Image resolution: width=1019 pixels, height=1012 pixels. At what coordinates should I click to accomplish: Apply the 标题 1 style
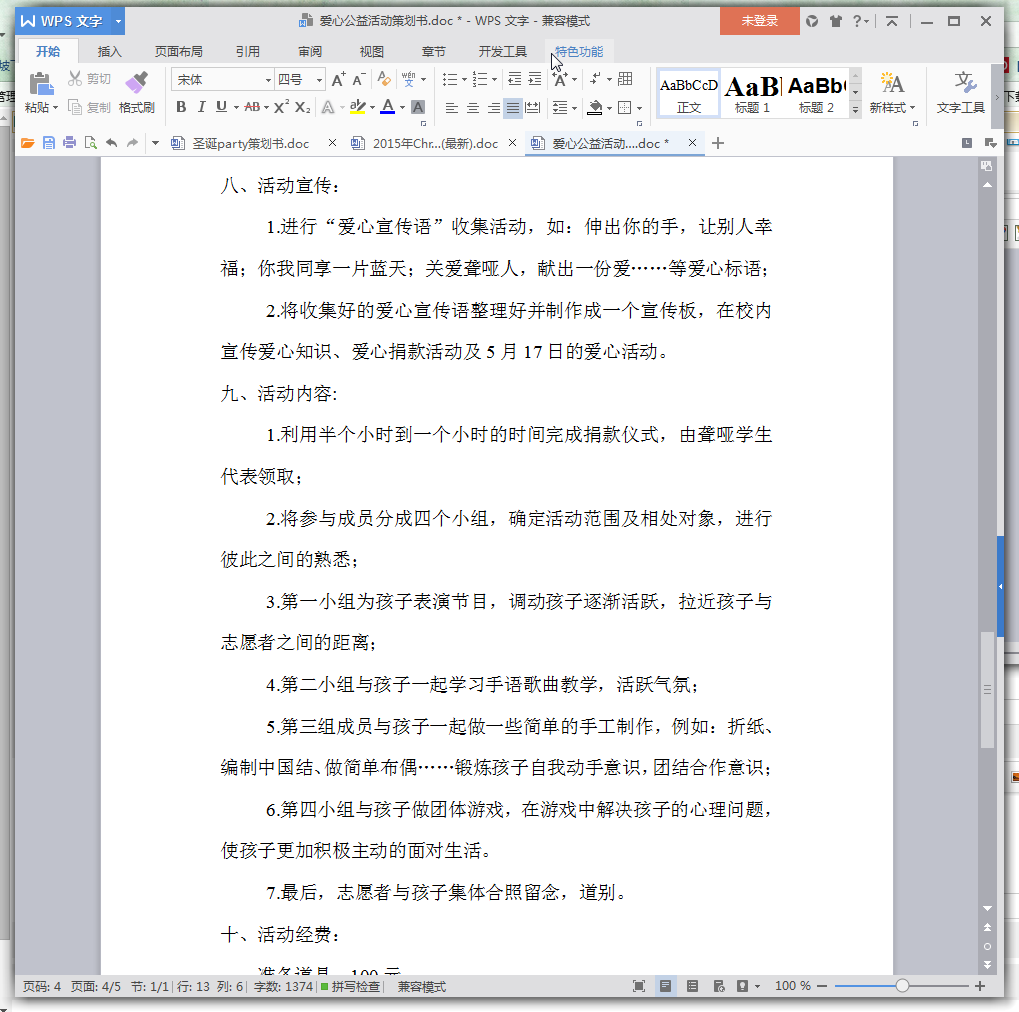[753, 94]
